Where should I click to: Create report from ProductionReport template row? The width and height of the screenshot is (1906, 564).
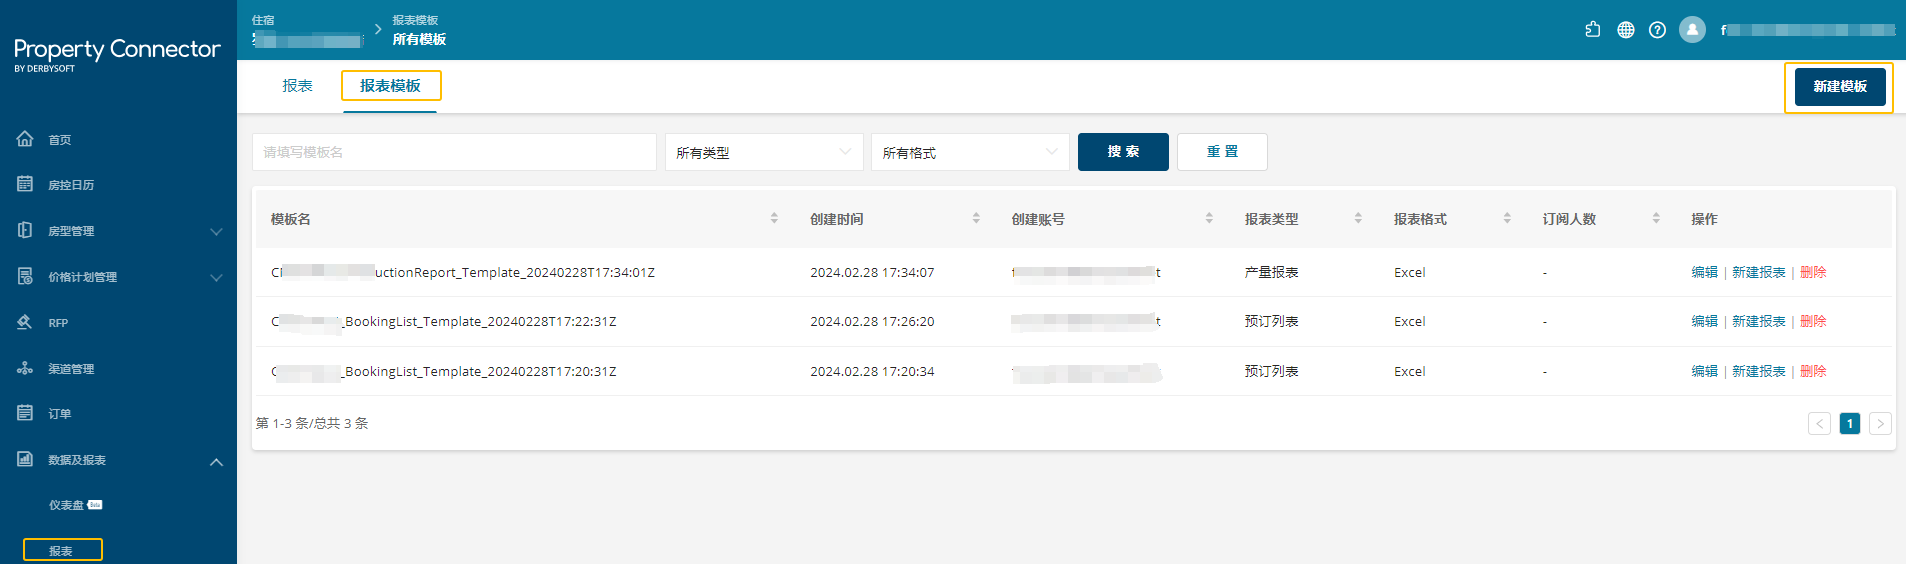click(x=1758, y=272)
